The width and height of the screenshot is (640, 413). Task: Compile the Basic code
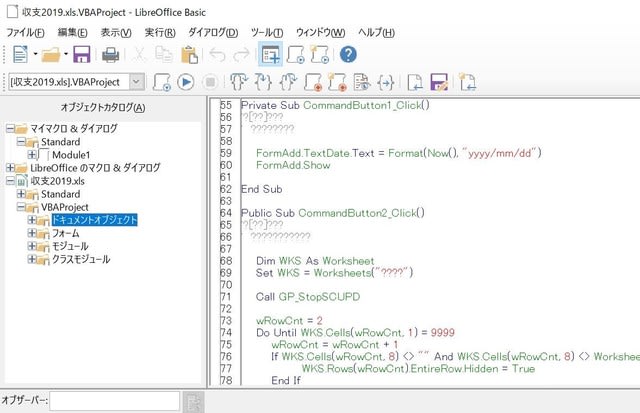162,82
